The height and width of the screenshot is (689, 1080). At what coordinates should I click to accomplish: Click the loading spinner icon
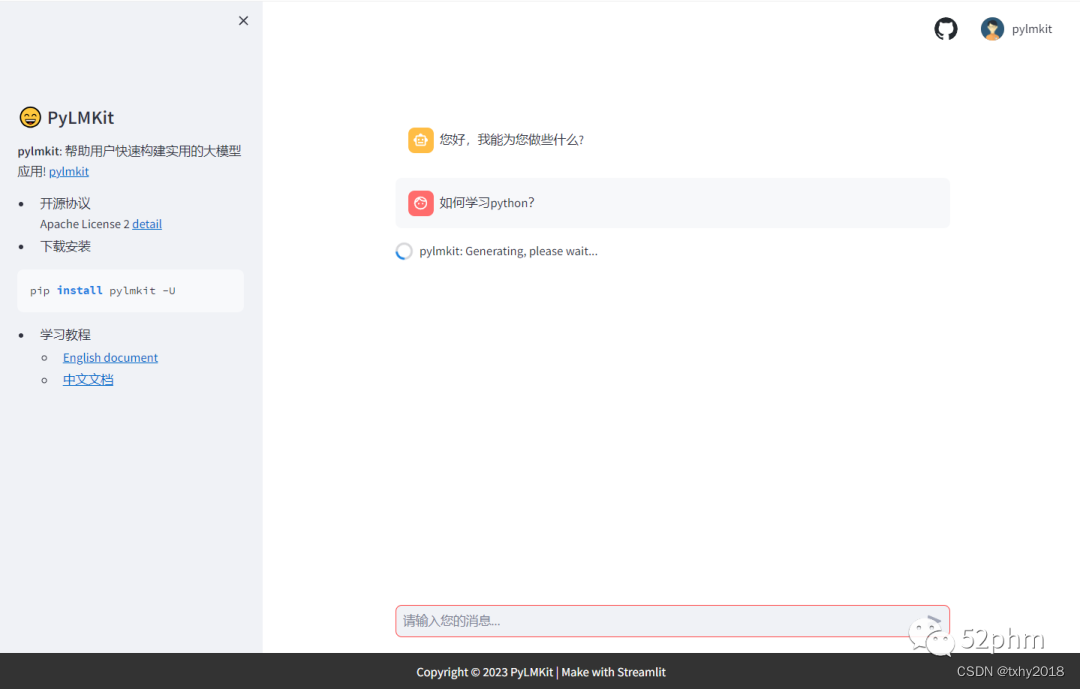(404, 251)
